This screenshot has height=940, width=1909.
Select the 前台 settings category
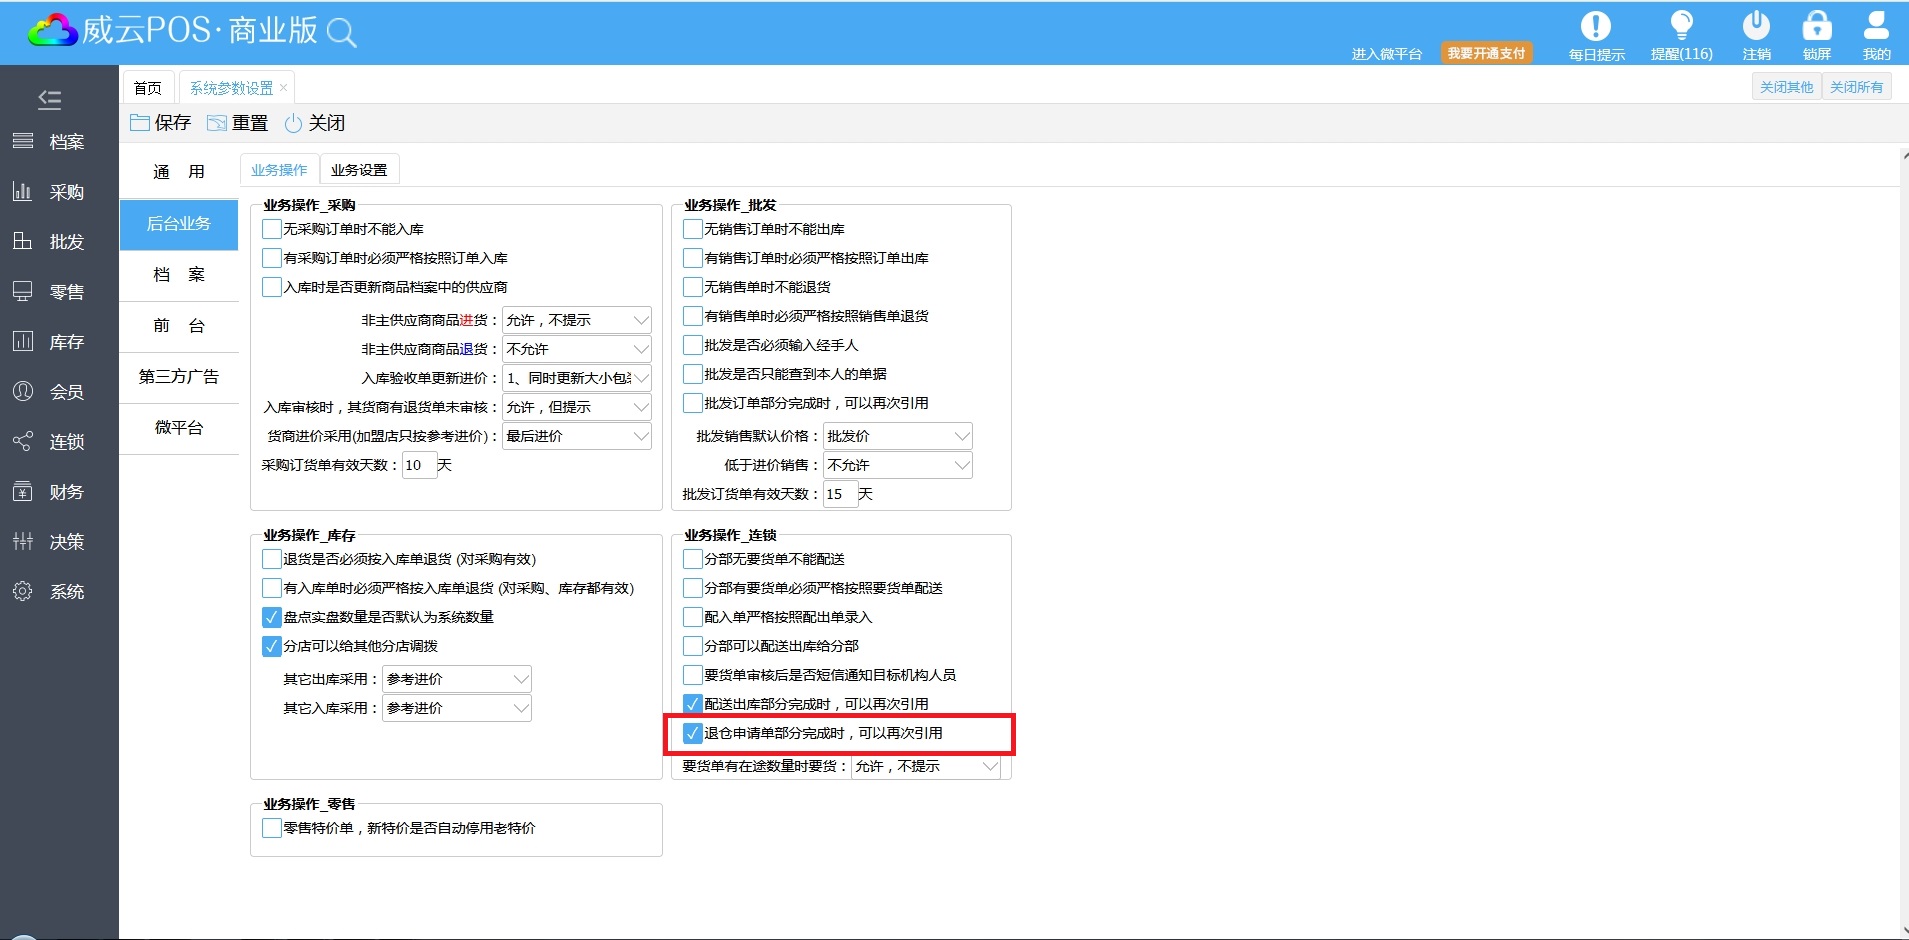(x=179, y=326)
